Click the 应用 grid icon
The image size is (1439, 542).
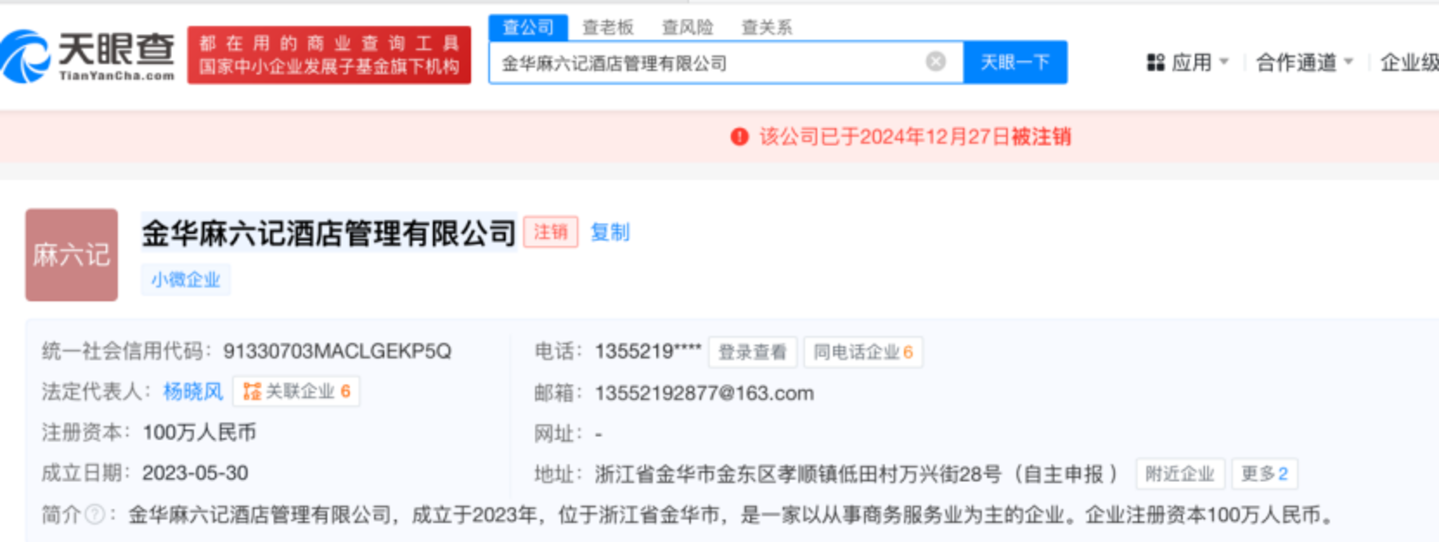click(1155, 63)
